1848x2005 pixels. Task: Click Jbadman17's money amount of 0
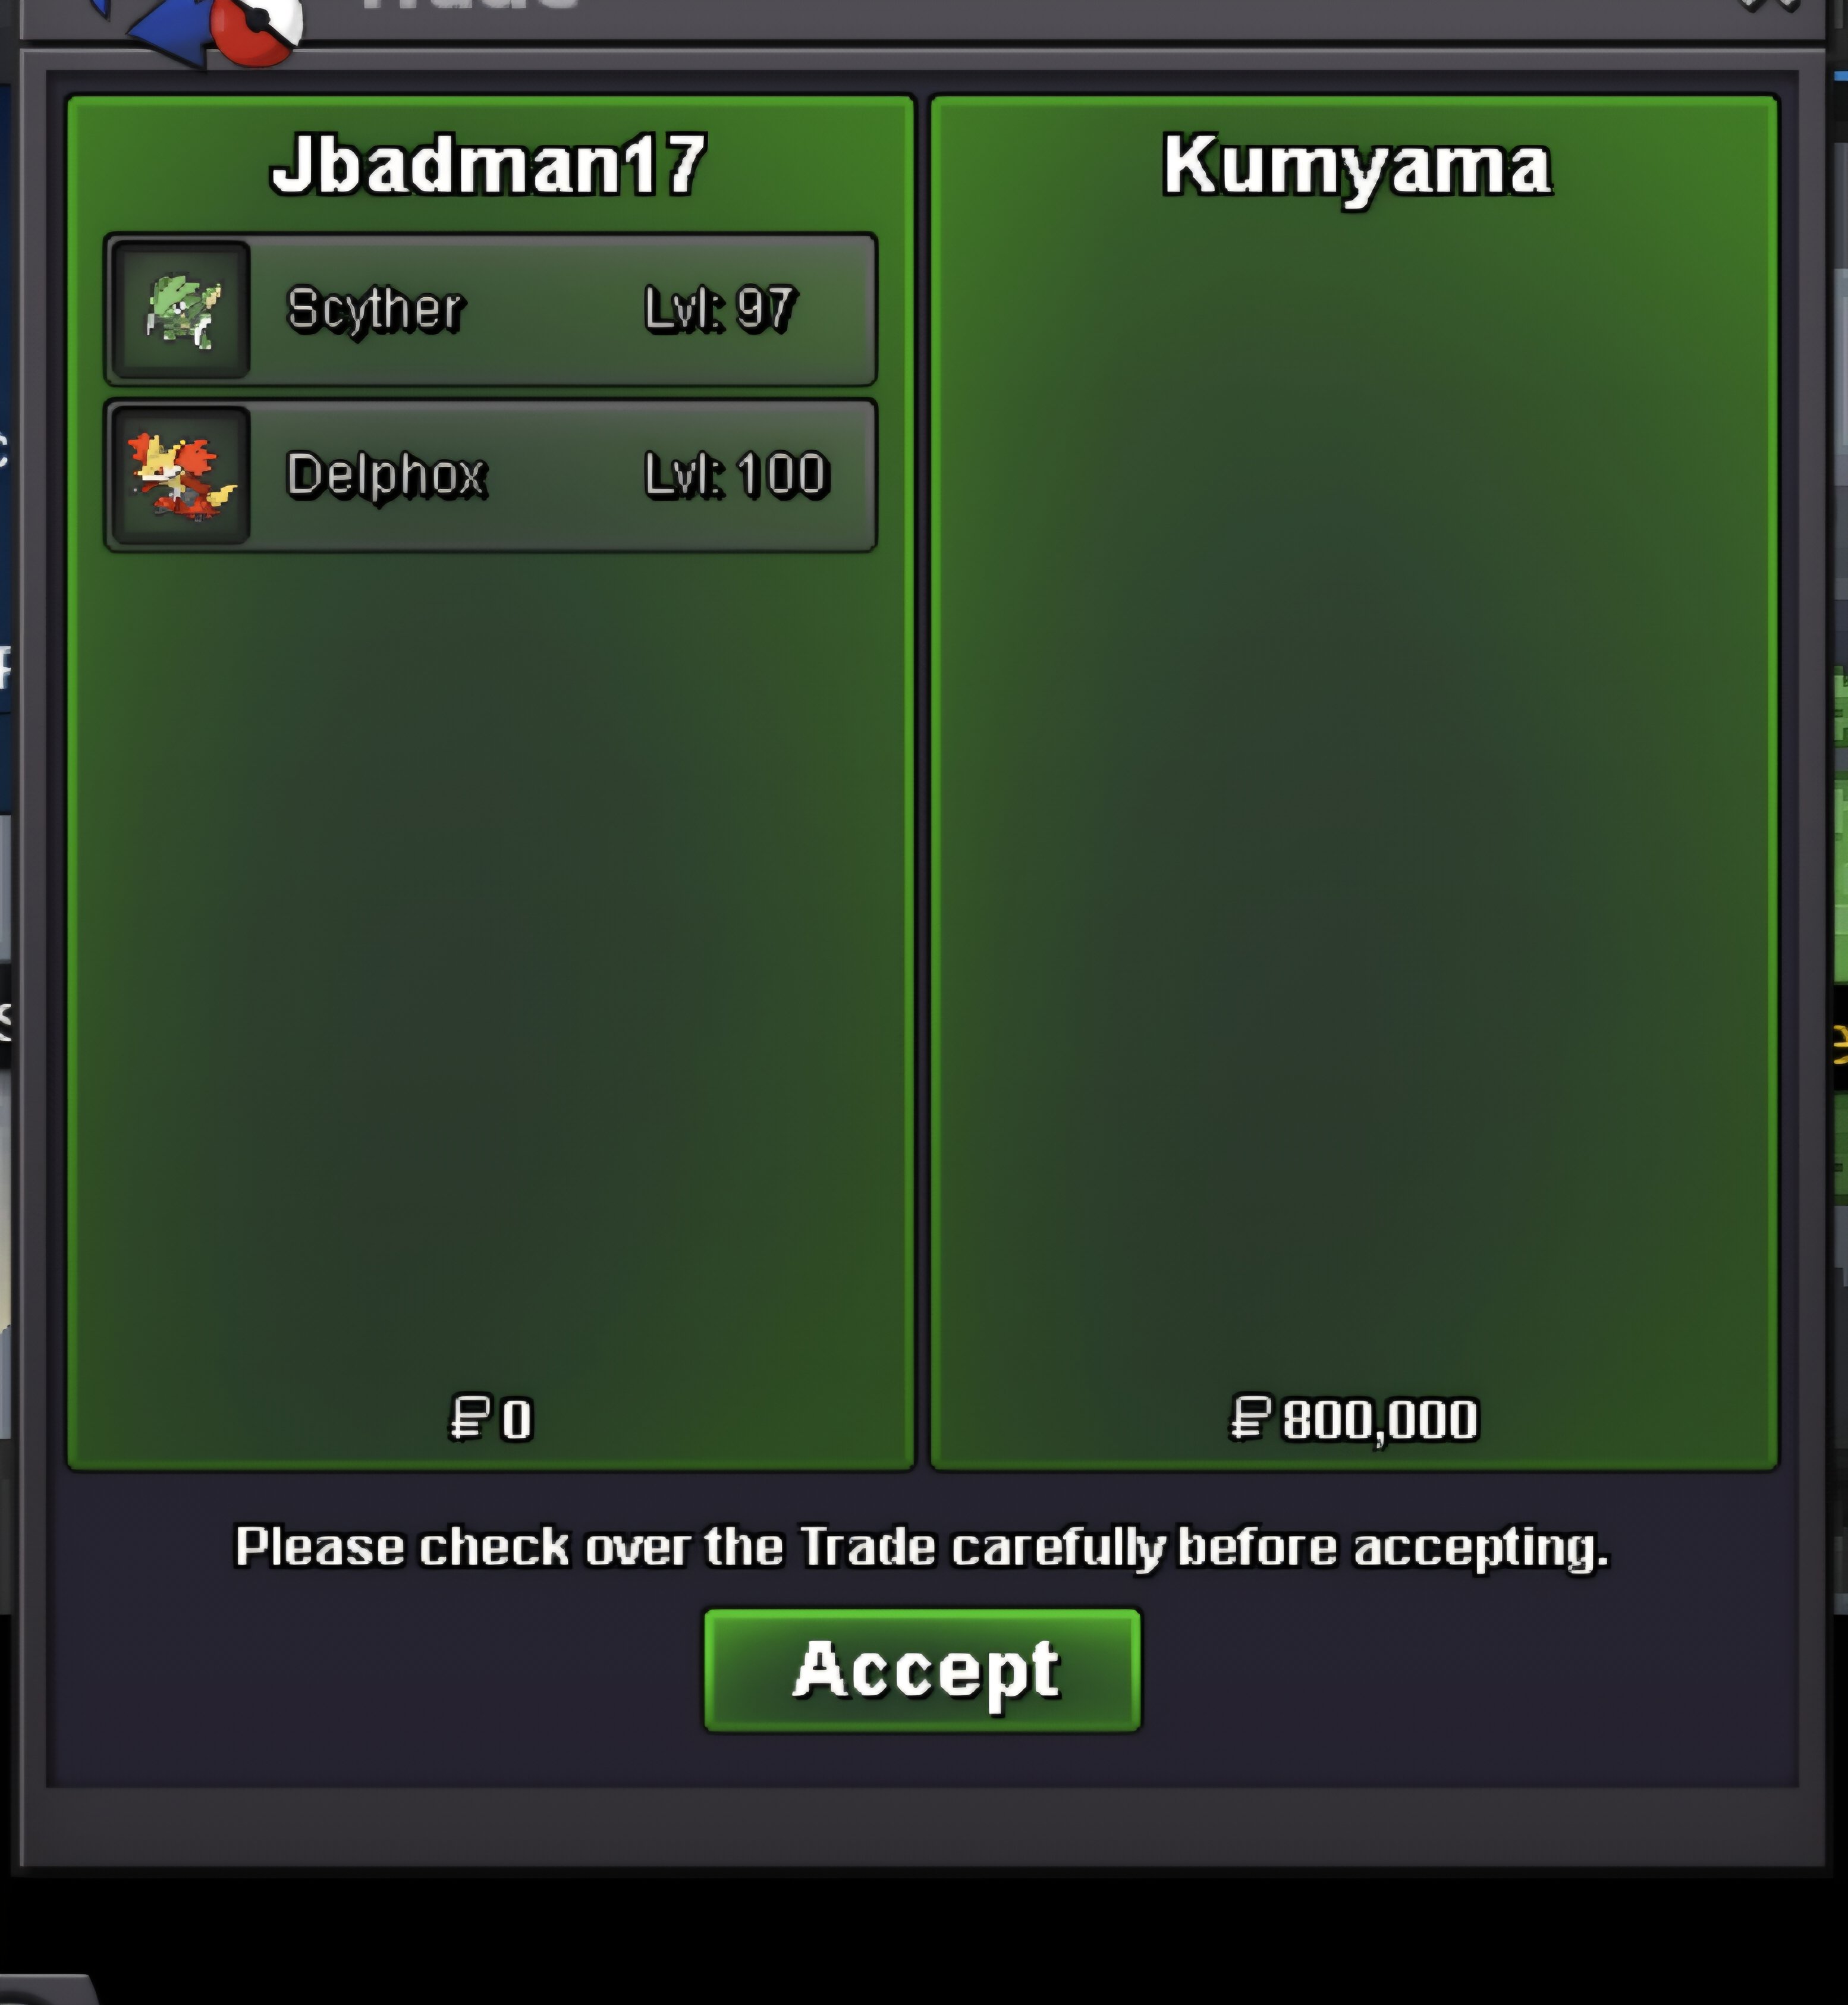tap(516, 1419)
